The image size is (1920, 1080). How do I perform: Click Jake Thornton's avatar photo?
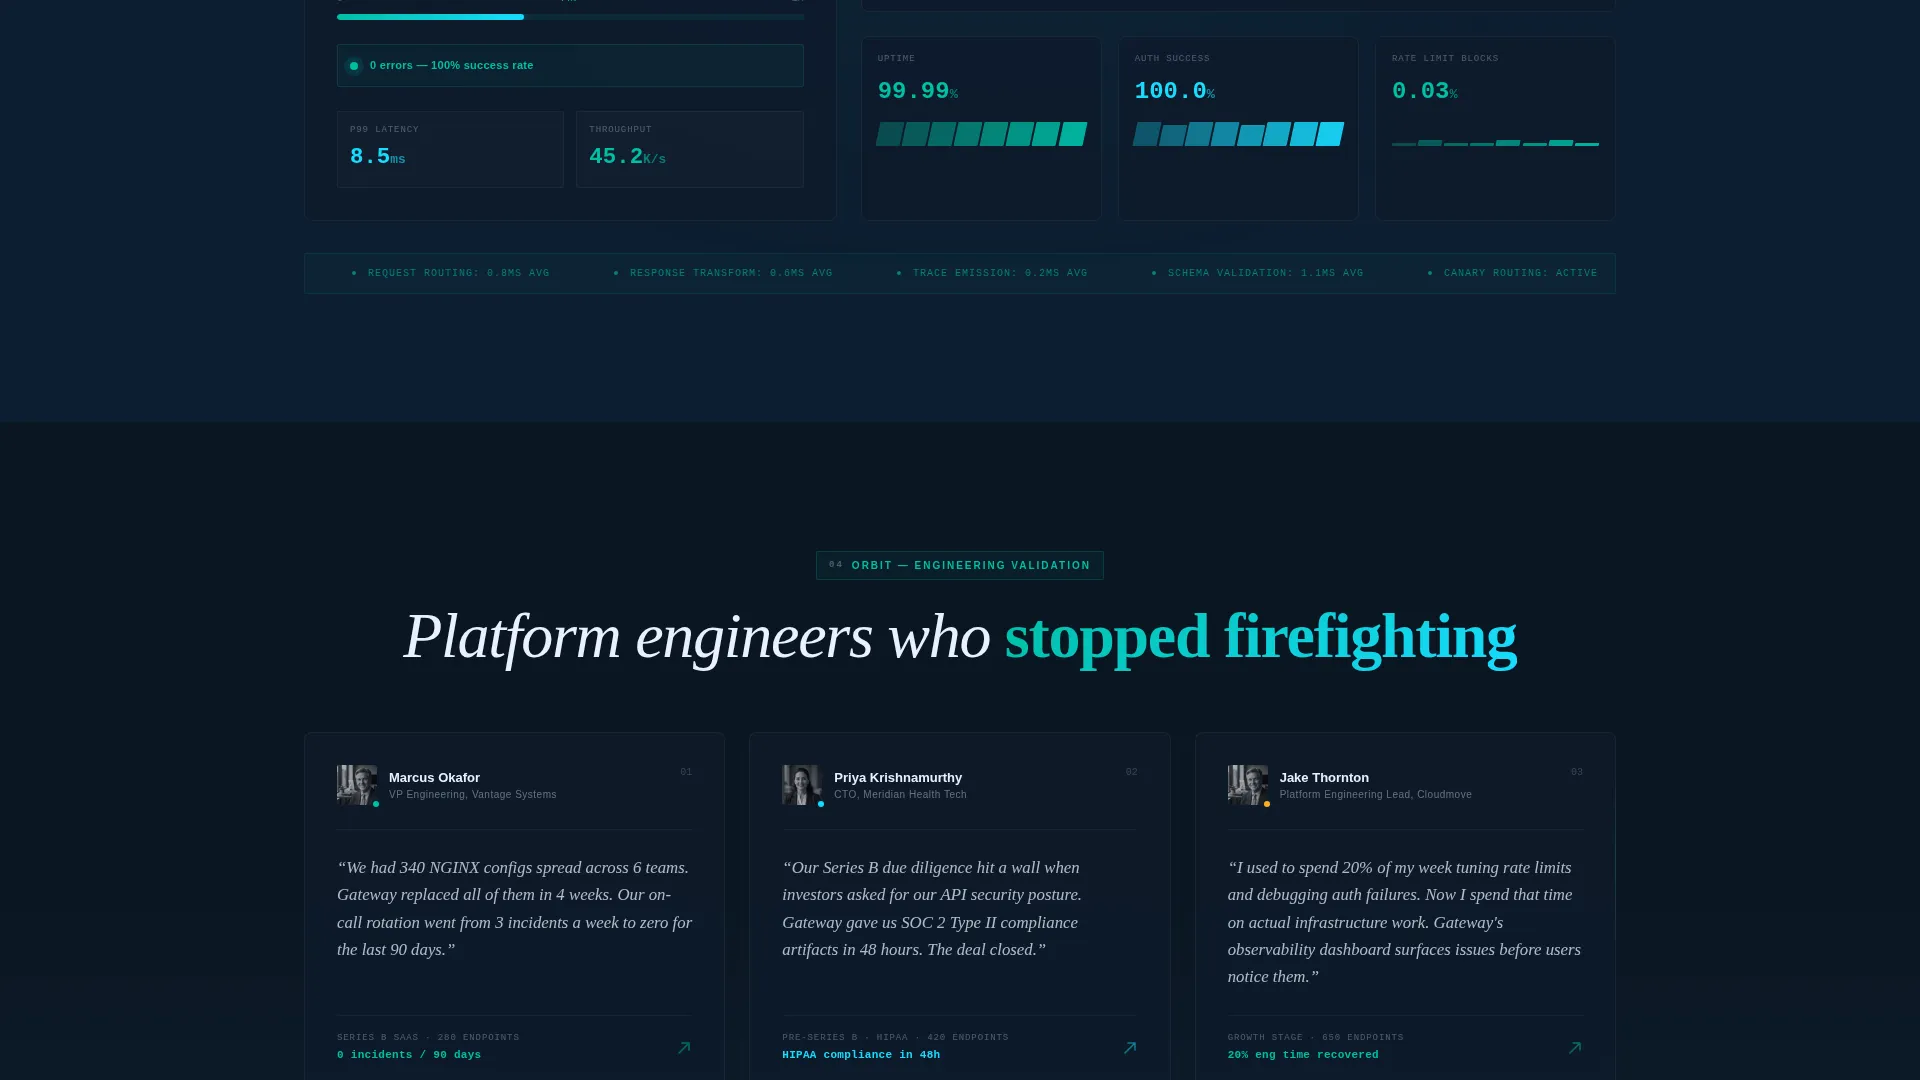click(1247, 785)
